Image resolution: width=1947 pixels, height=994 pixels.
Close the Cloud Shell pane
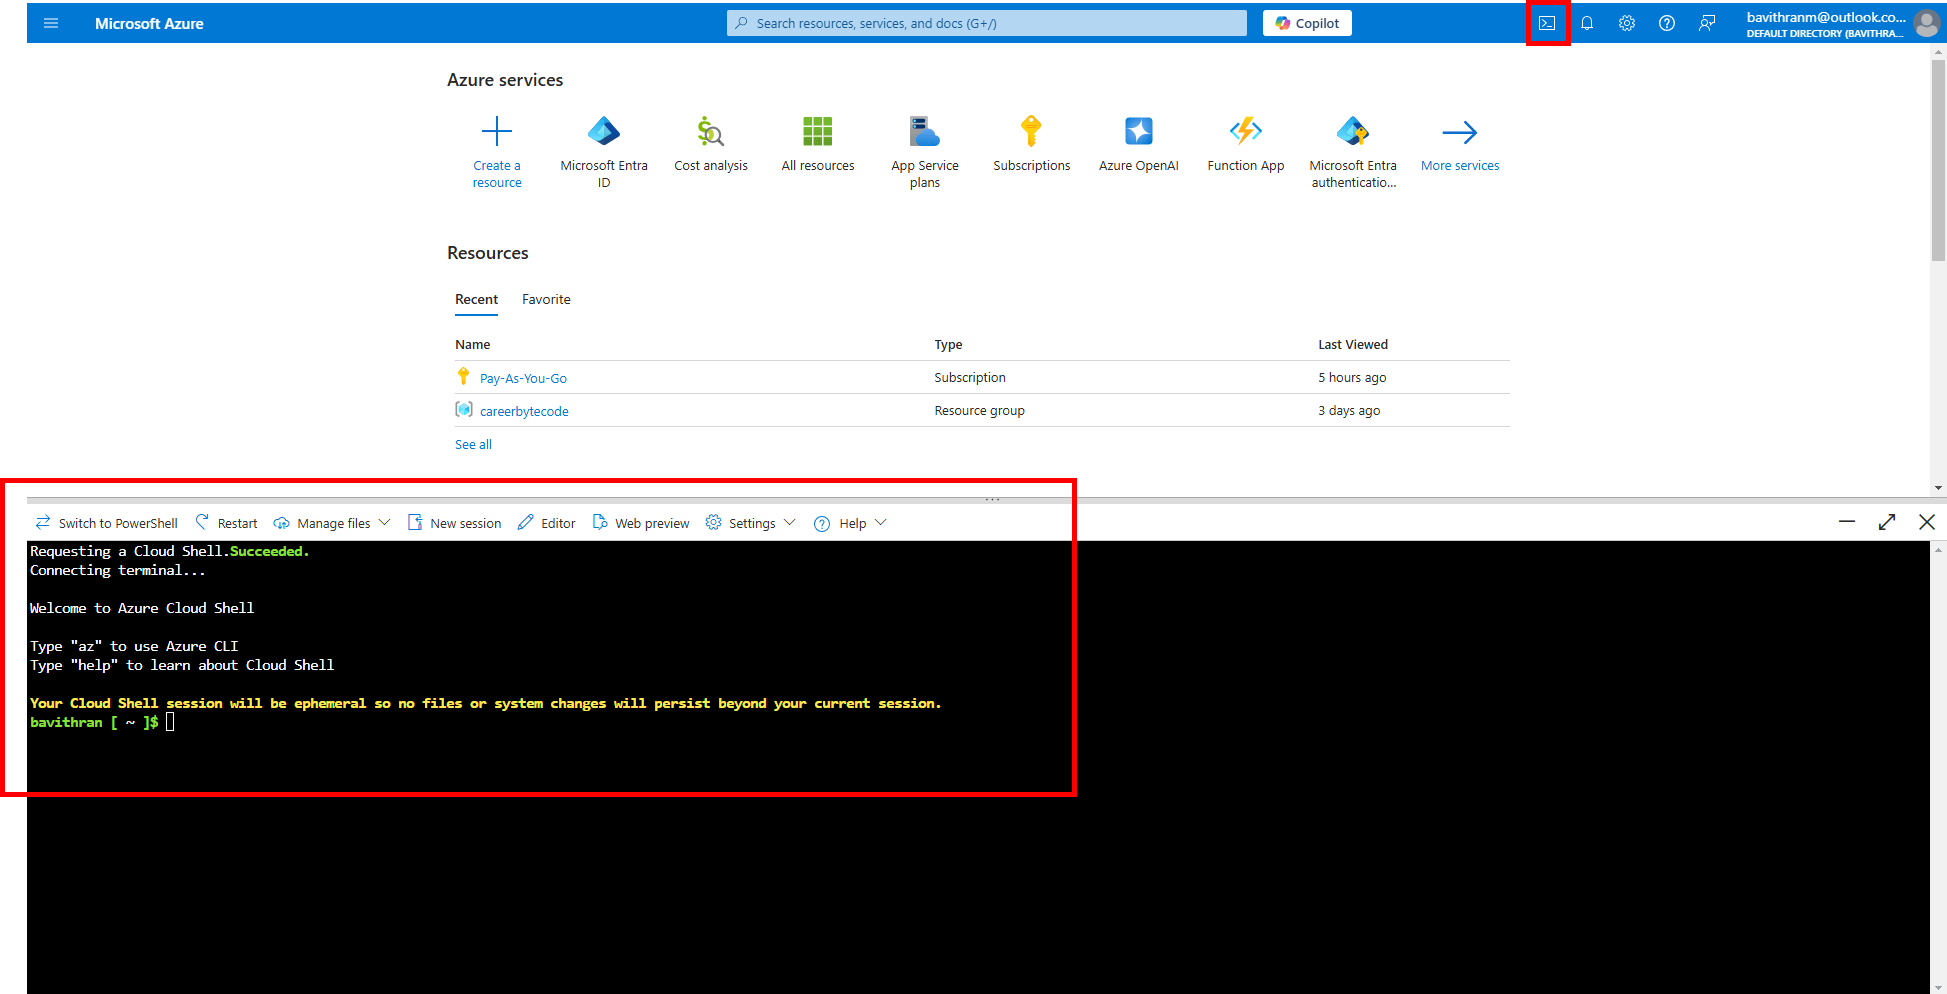(x=1927, y=522)
